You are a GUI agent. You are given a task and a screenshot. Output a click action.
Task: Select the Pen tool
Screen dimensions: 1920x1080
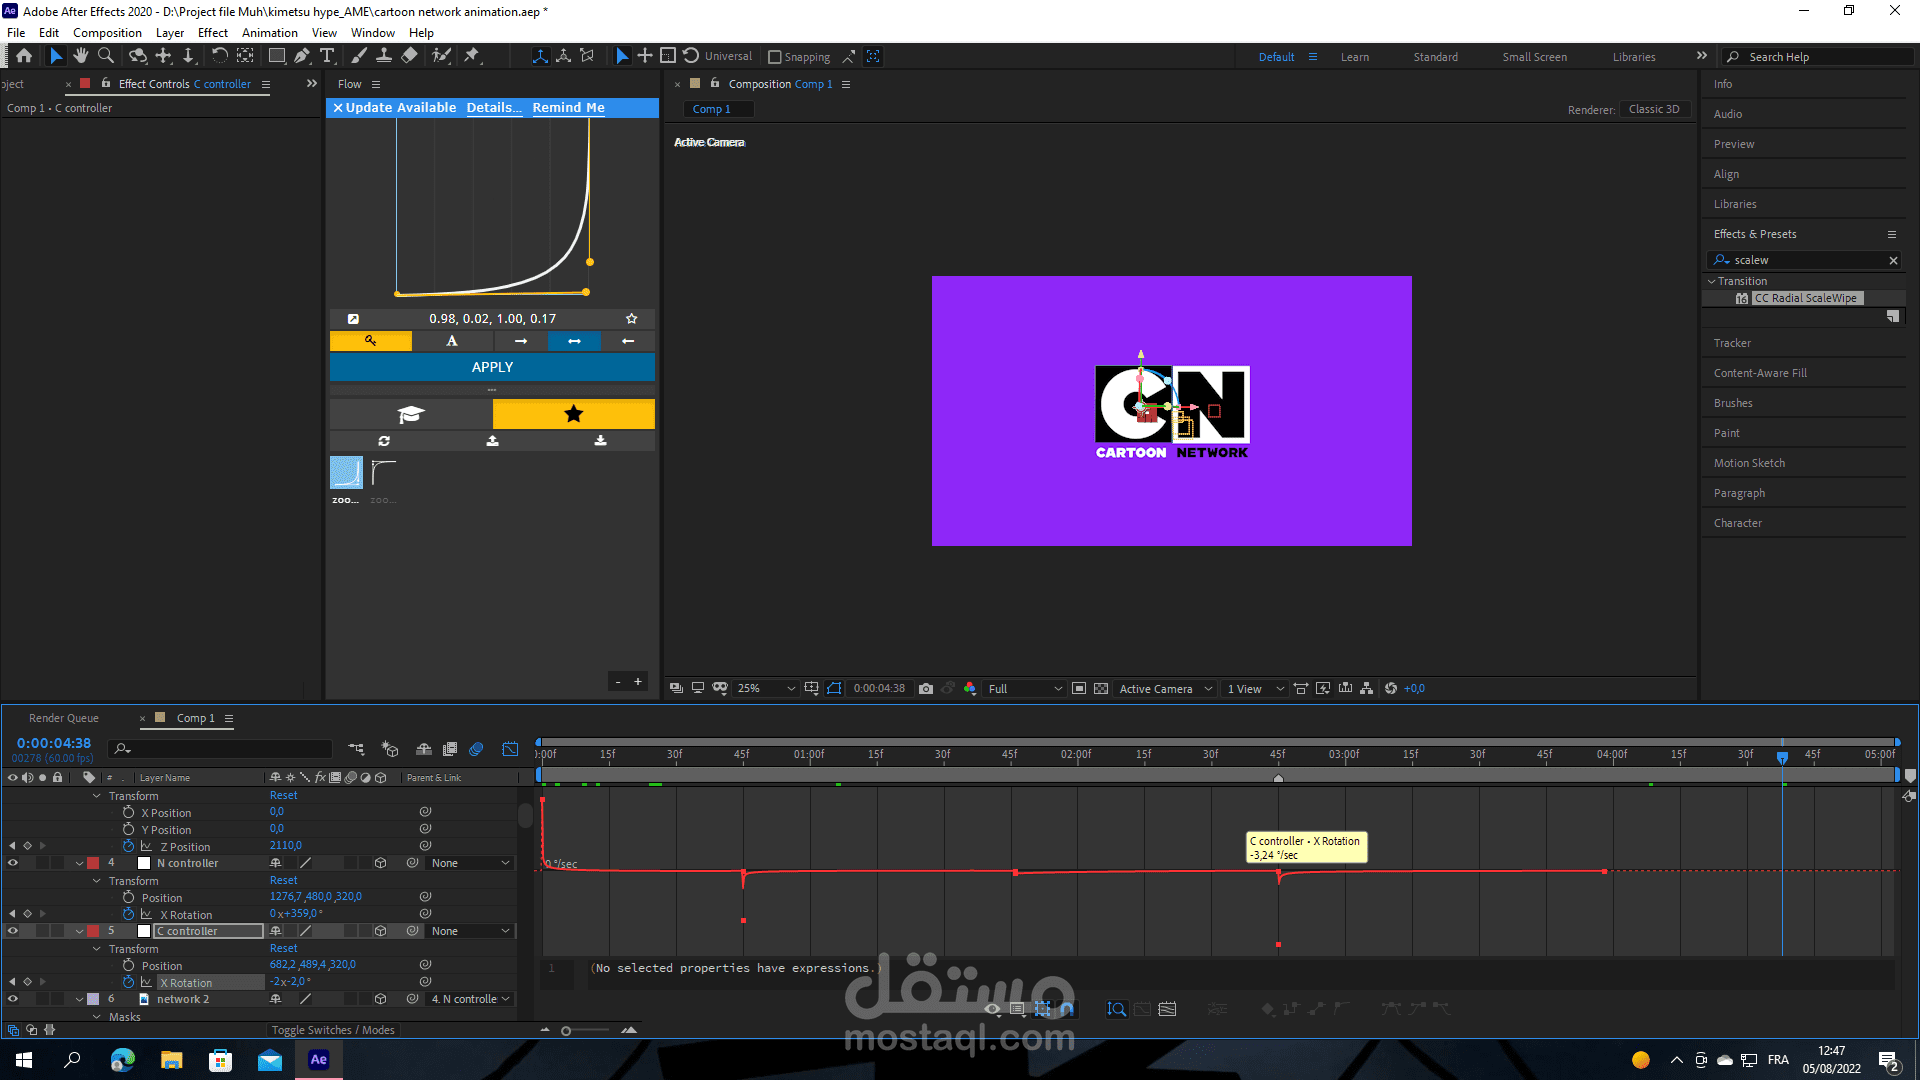click(x=301, y=56)
